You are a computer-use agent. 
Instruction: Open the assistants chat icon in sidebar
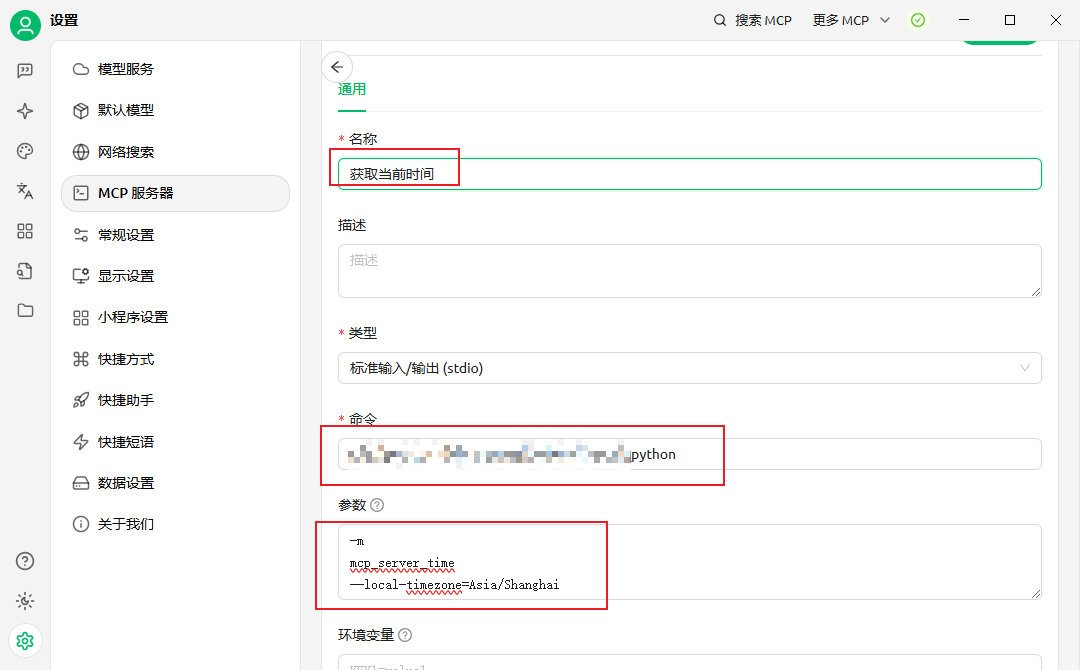tap(25, 71)
